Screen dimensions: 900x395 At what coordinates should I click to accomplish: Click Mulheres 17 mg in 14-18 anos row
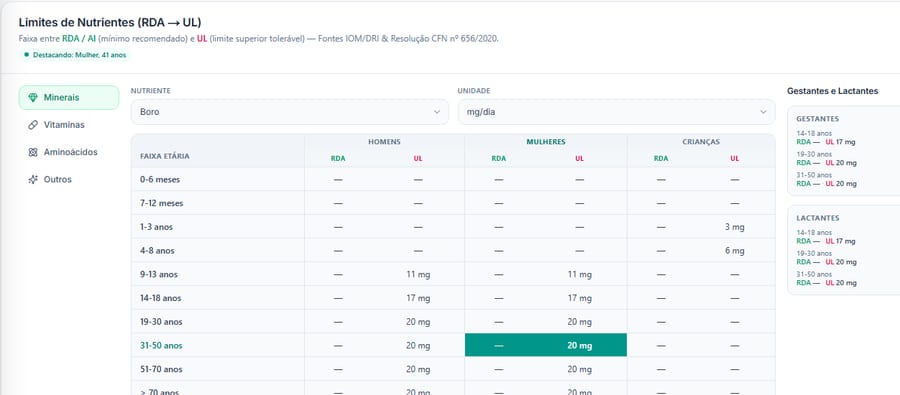coord(580,299)
